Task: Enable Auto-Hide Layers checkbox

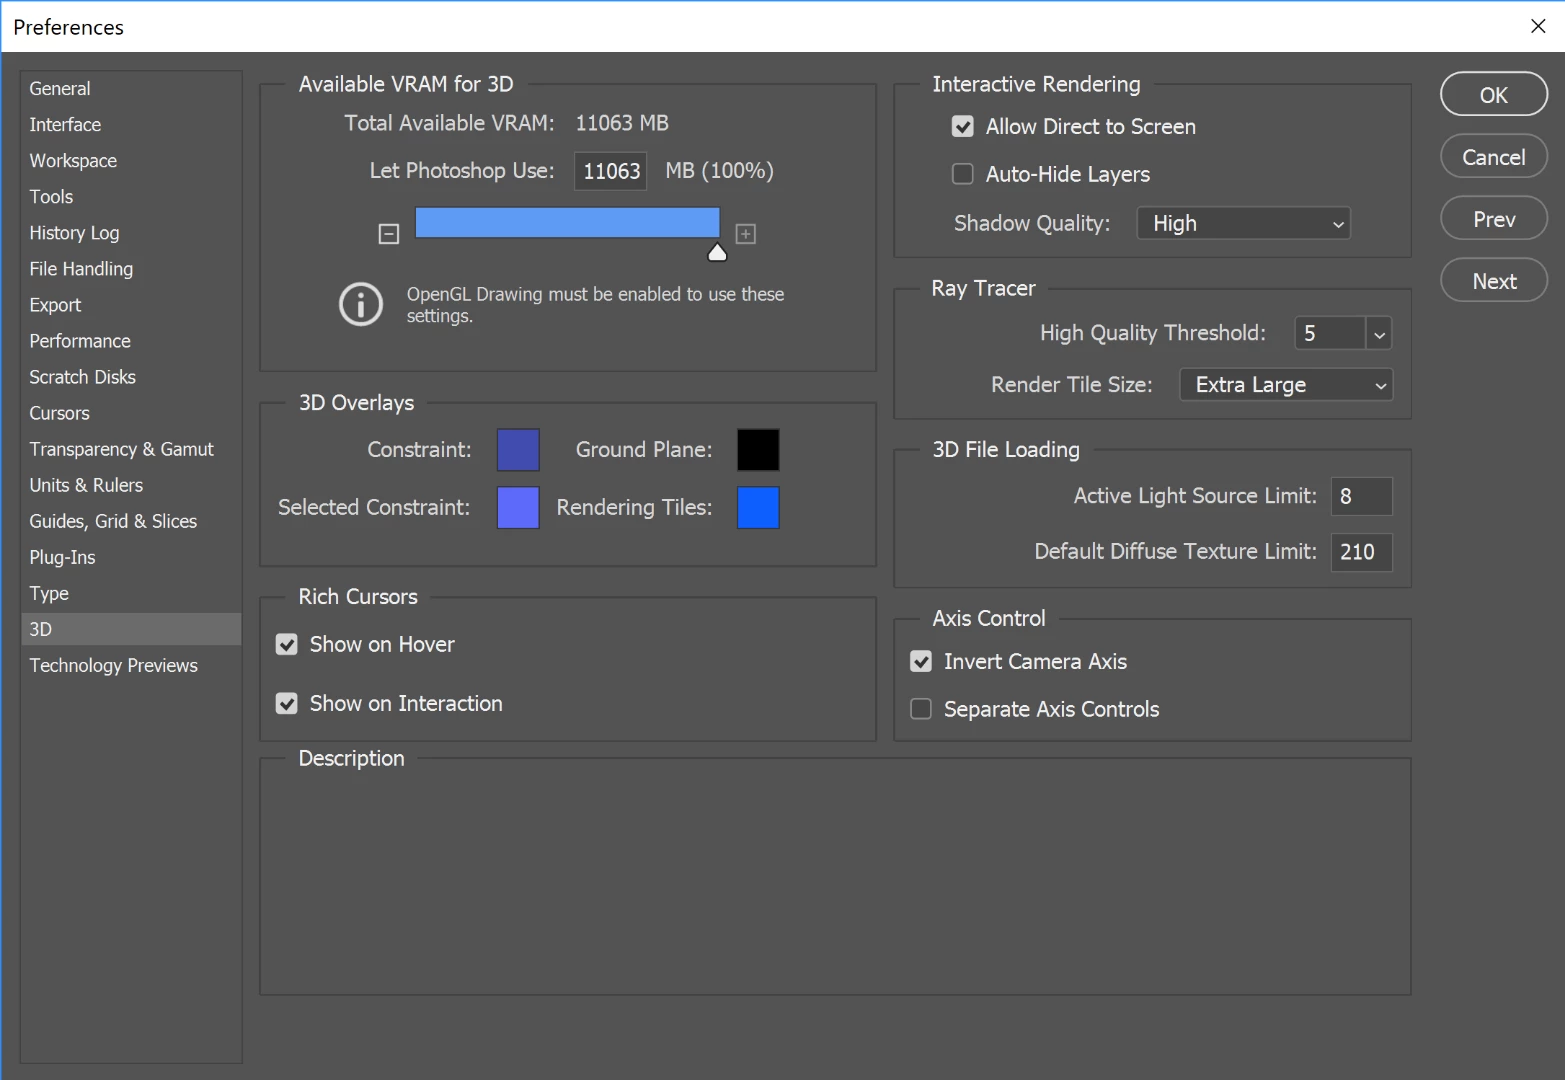Action: pos(963,174)
